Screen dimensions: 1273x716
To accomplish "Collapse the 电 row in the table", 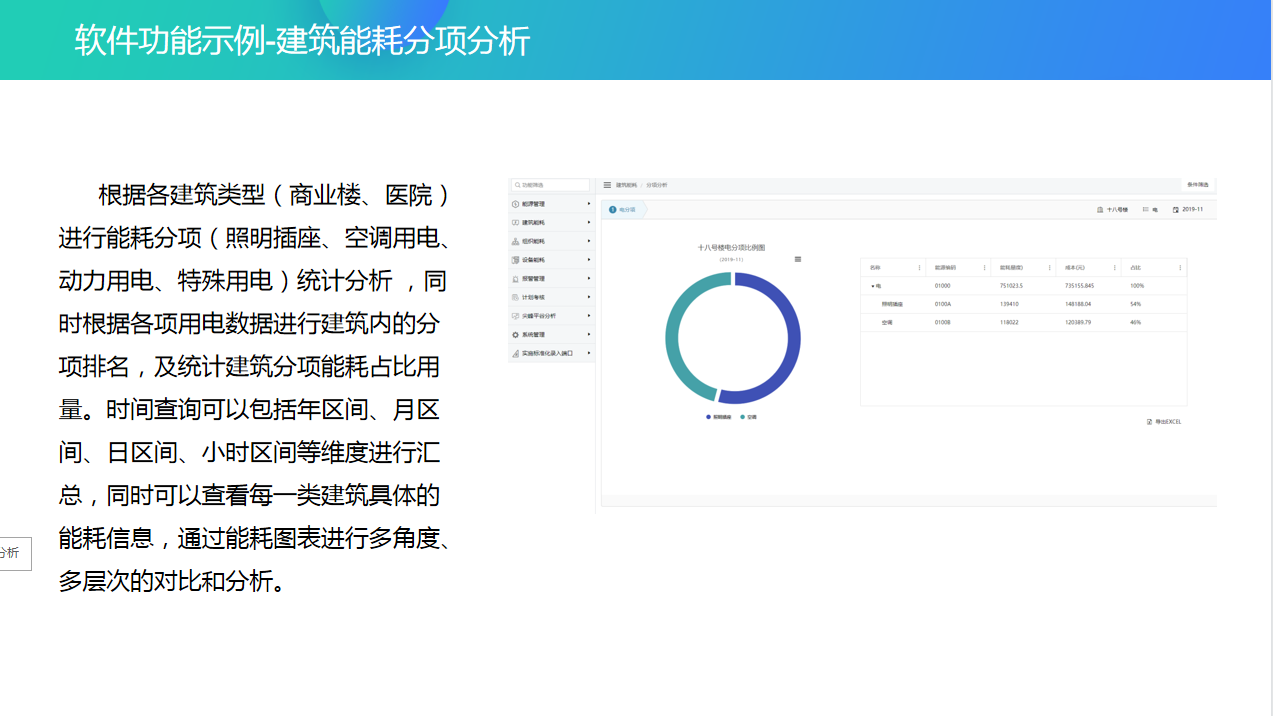I will 873,286.
